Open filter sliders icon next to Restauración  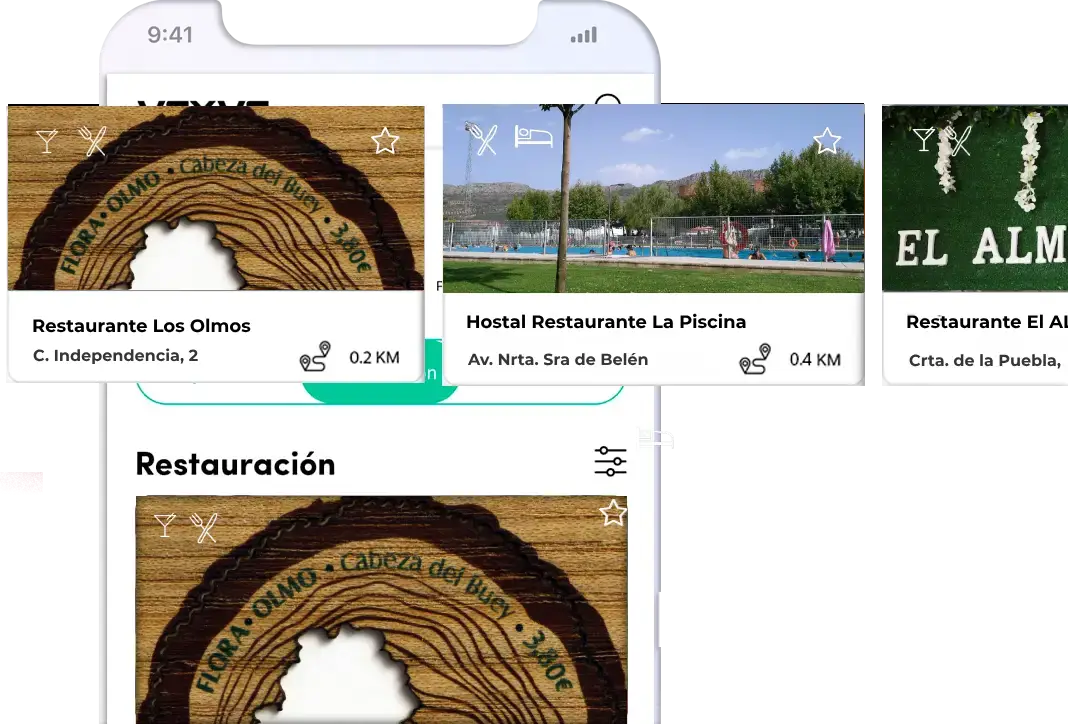point(610,461)
